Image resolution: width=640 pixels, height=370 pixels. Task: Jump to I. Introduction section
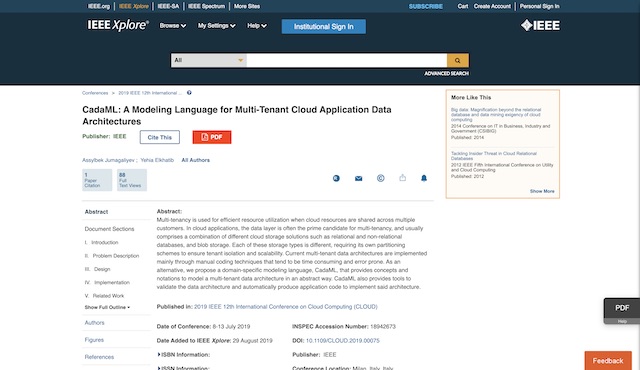pyautogui.click(x=102, y=242)
